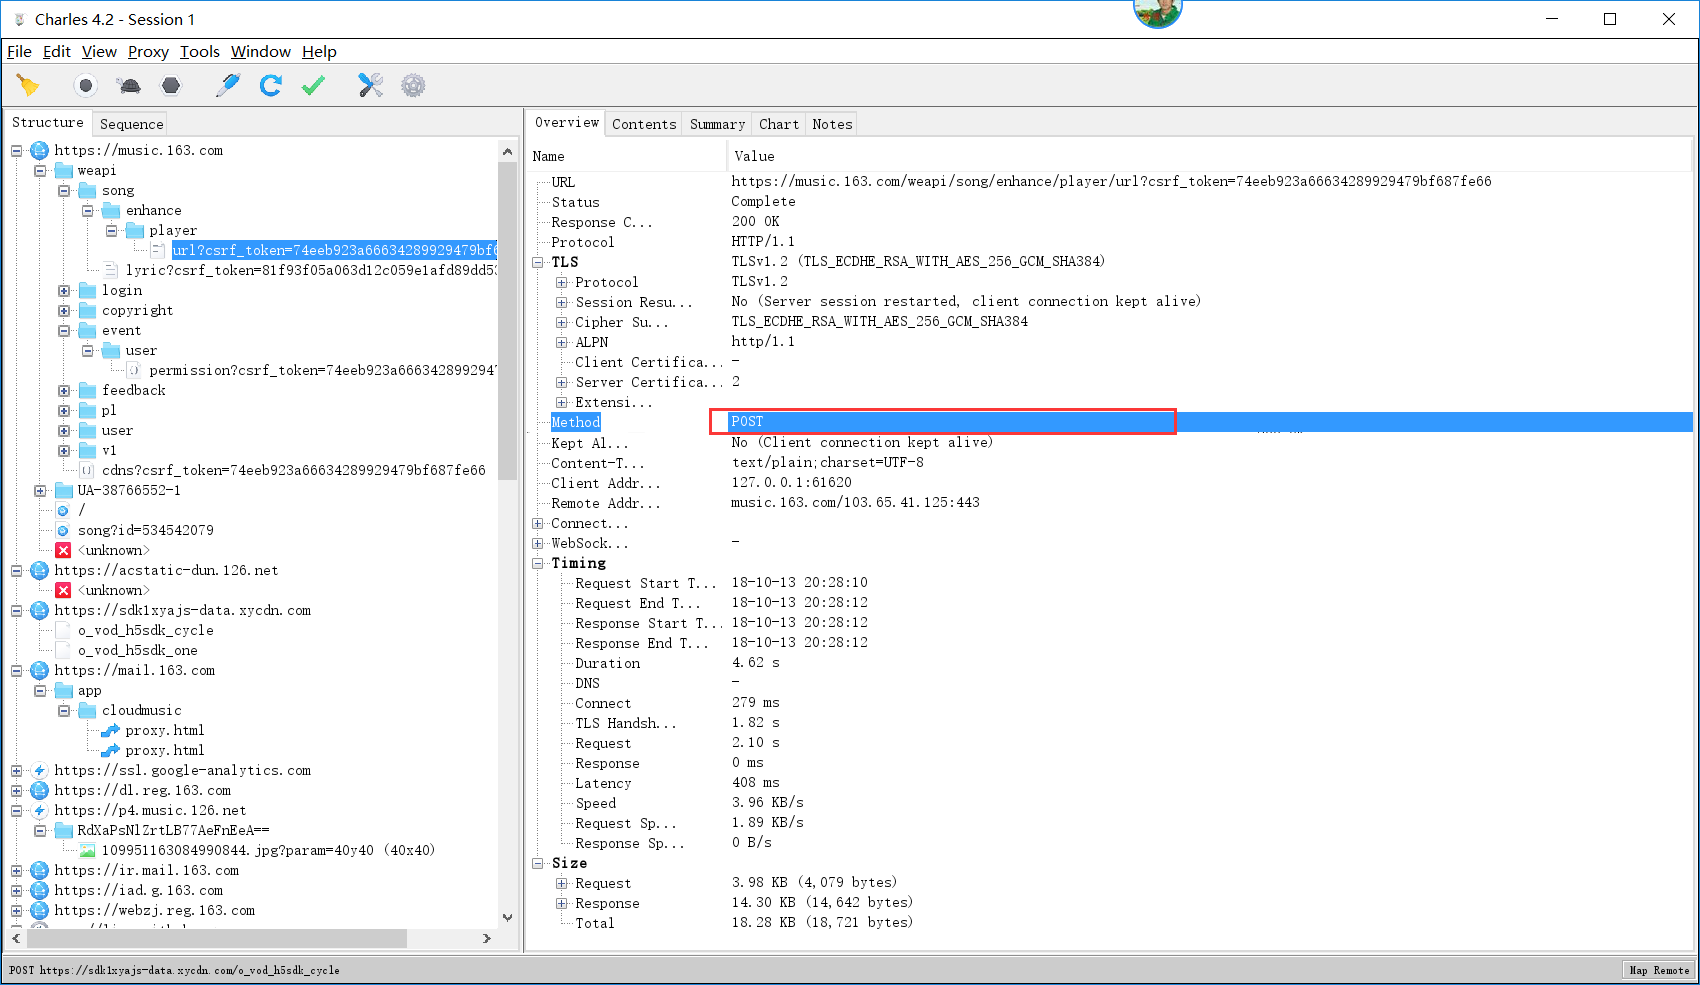Click the globe icon of https://acstatic-dun.126.net
Viewport: 1700px width, 985px height.
(39, 571)
